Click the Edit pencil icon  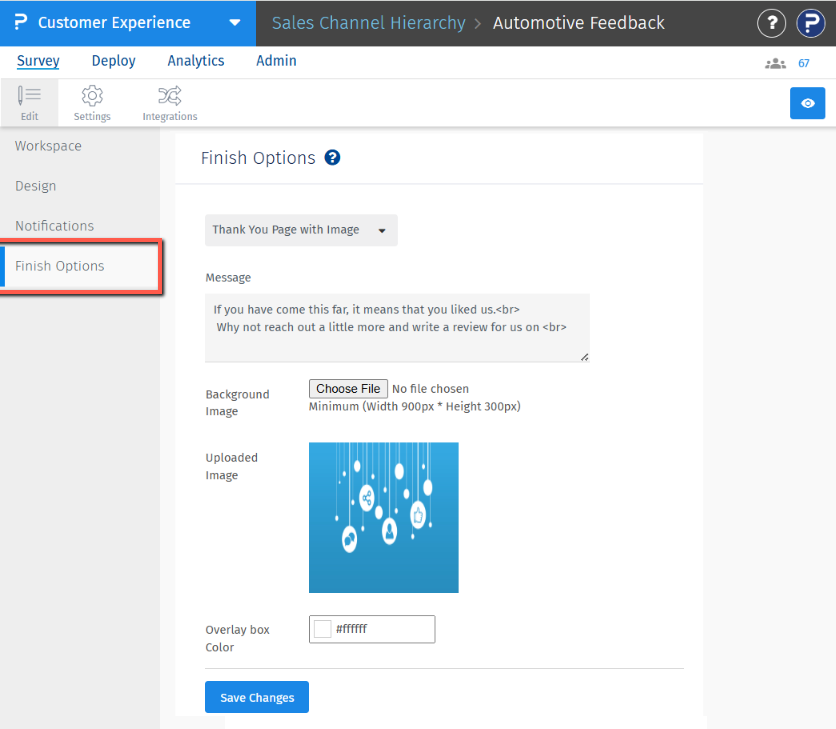click(29, 96)
